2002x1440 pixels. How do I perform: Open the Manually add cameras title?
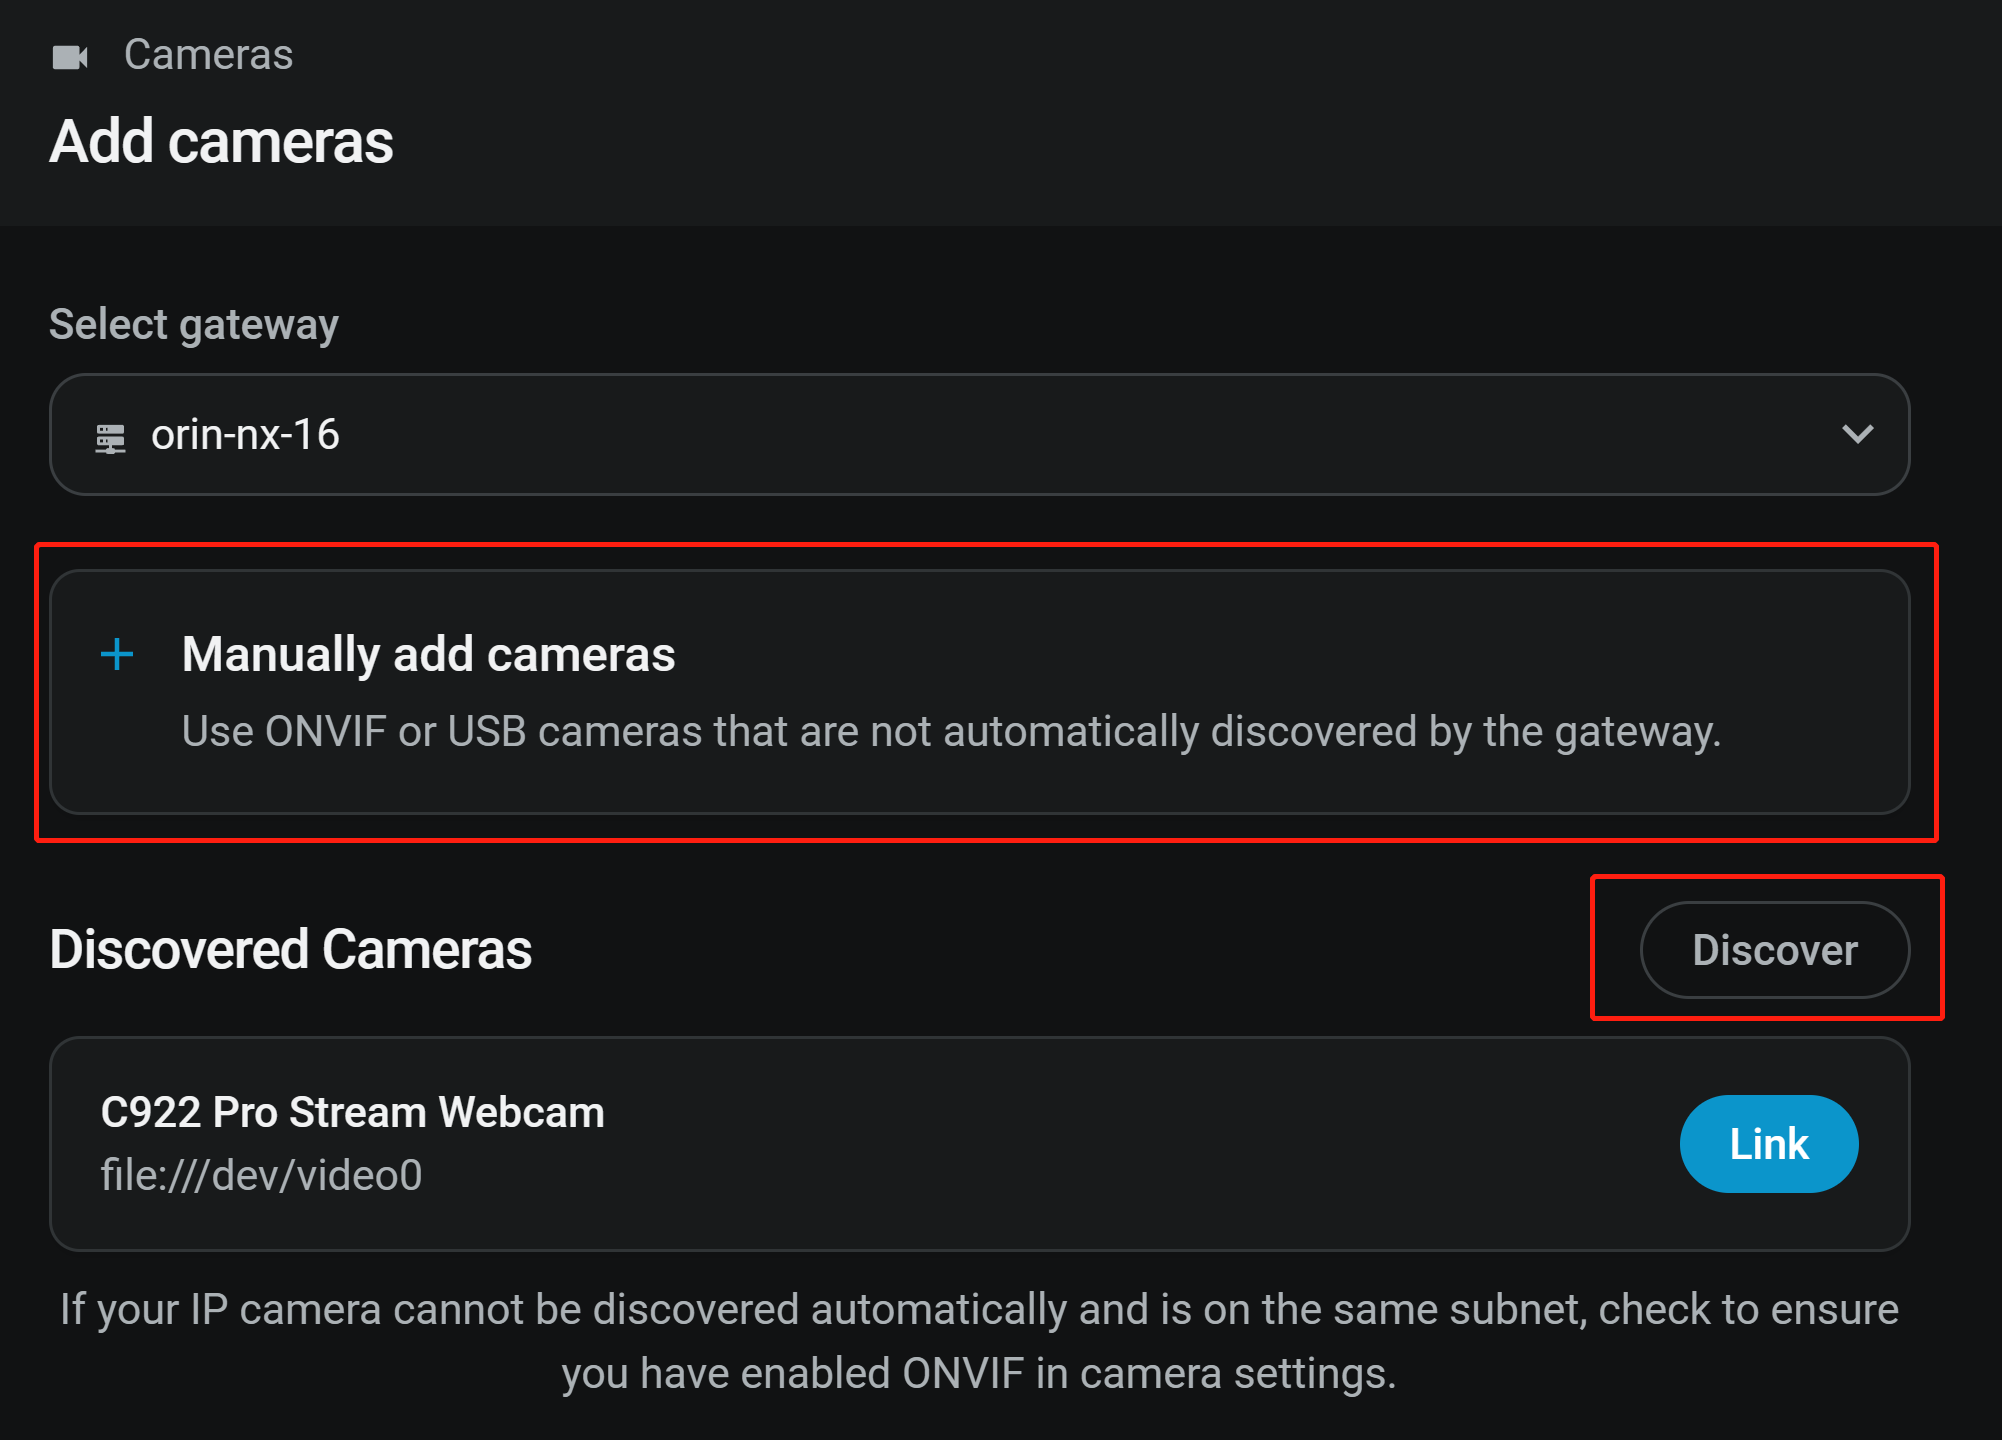coord(428,655)
